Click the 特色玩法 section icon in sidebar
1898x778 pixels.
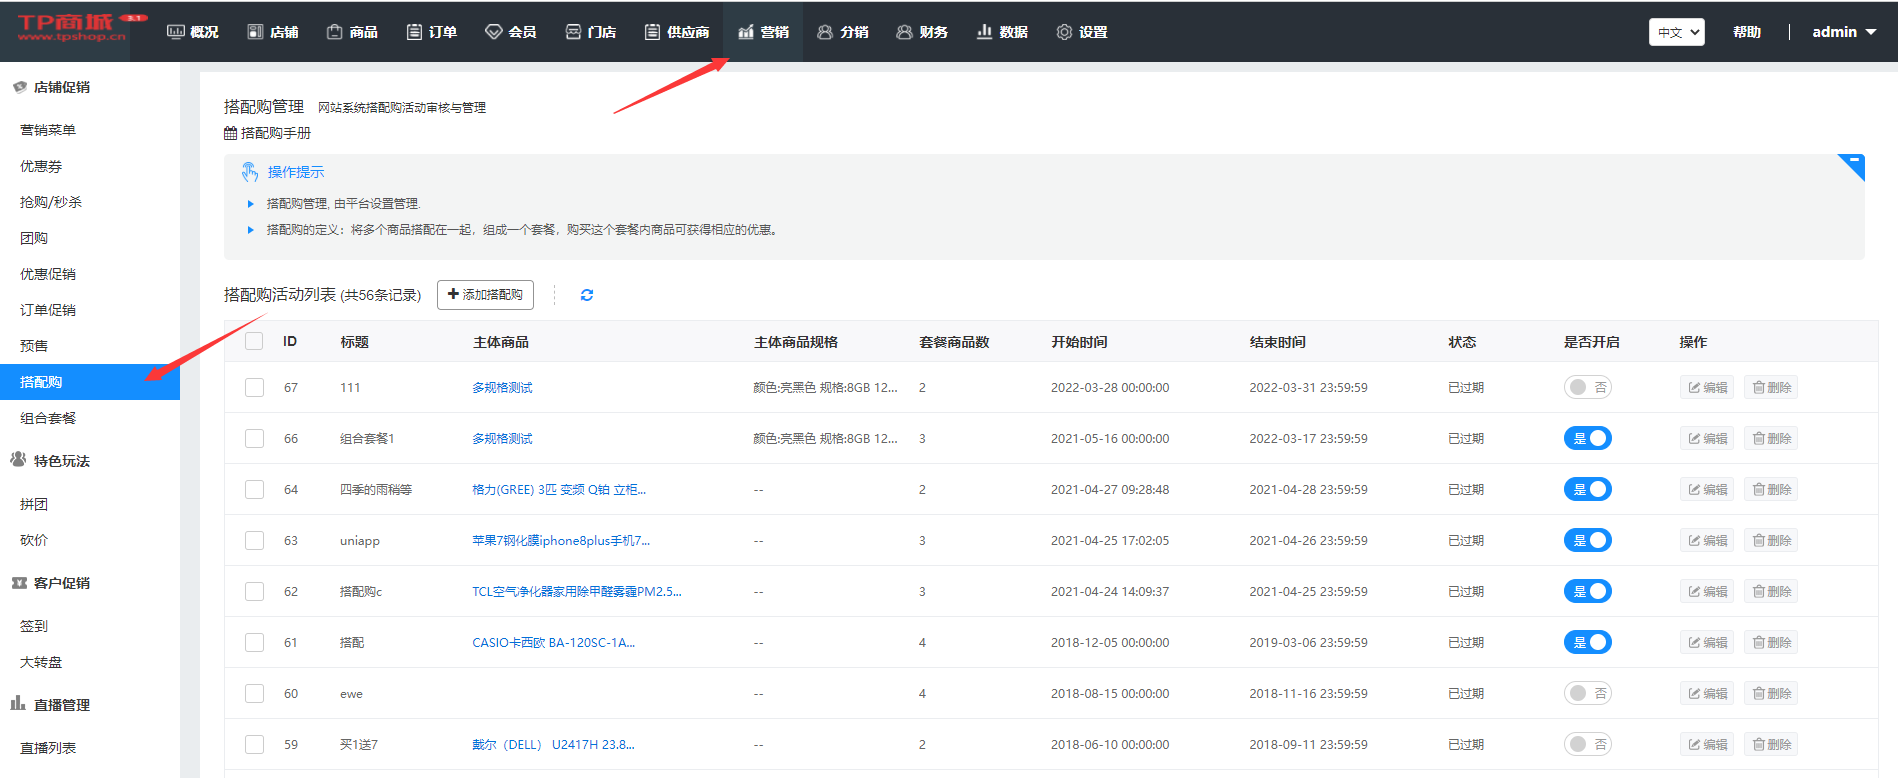point(18,460)
